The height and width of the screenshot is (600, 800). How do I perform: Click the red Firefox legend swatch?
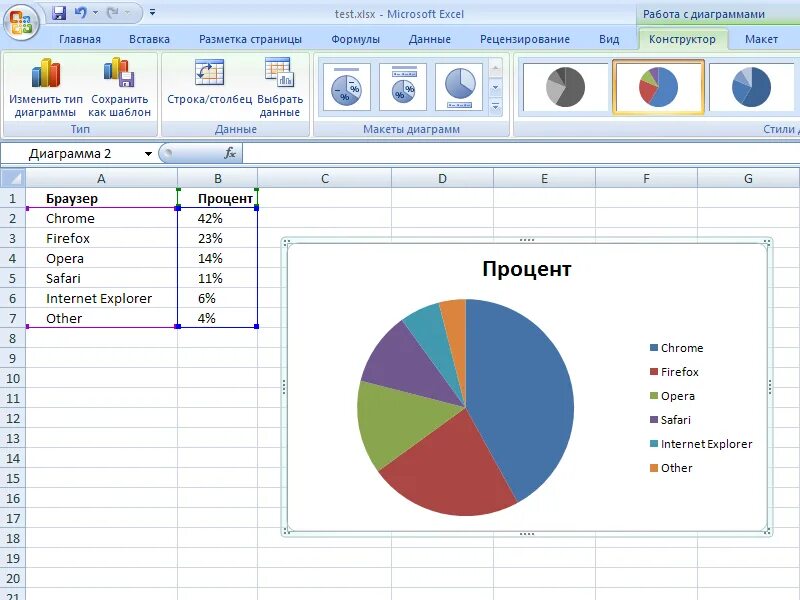(654, 372)
